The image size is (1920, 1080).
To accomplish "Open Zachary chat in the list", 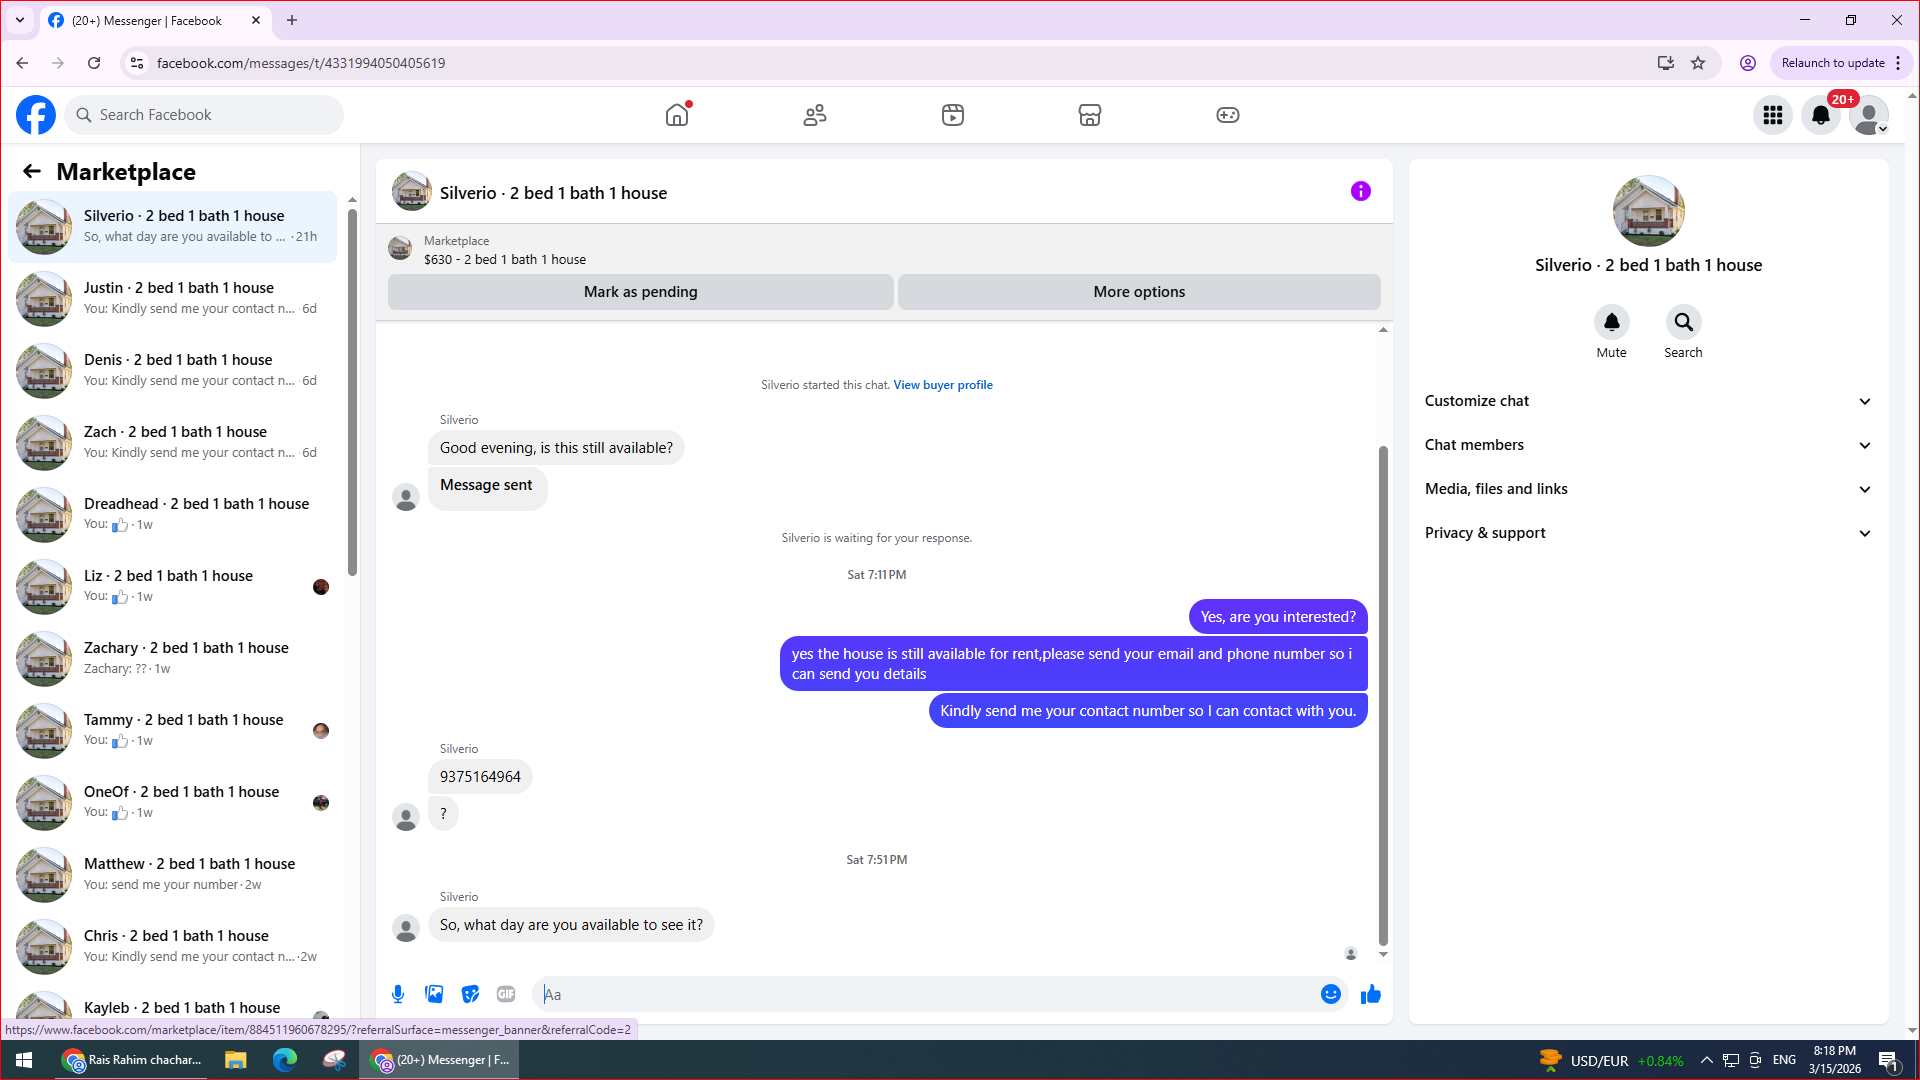I will pos(173,659).
